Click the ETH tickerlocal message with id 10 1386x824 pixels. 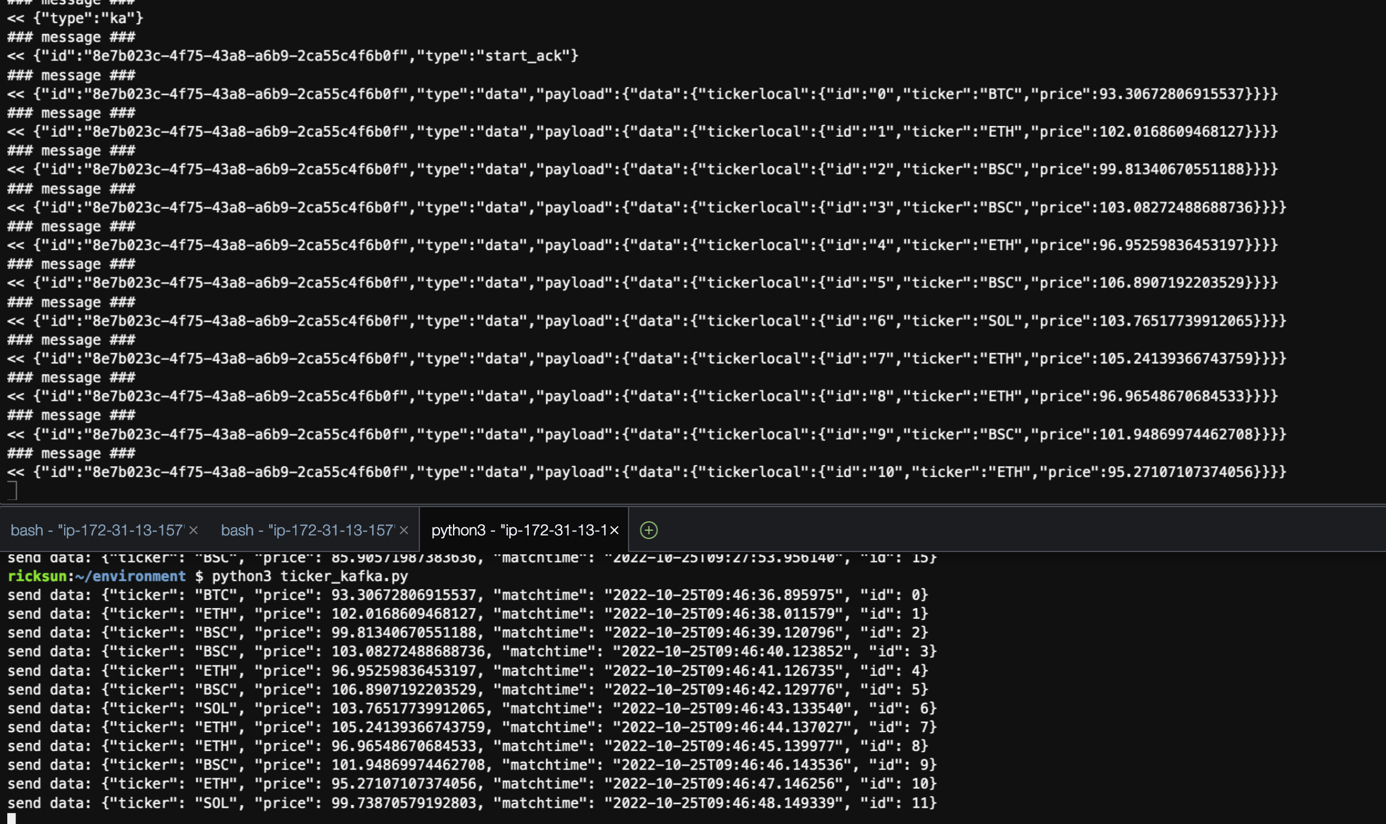coord(640,472)
